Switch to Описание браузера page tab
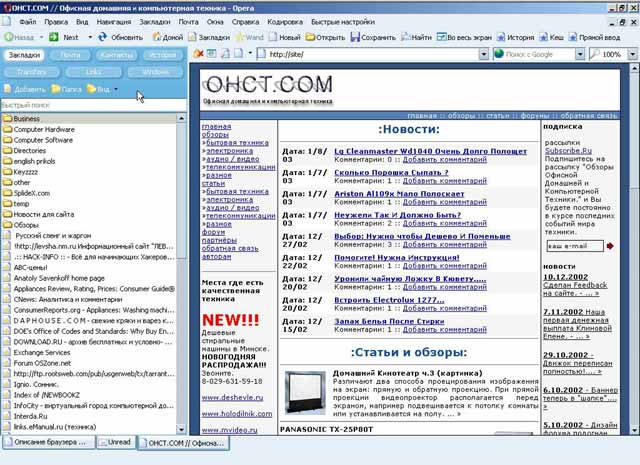Viewport: 640px width, 465px height. (x=49, y=442)
